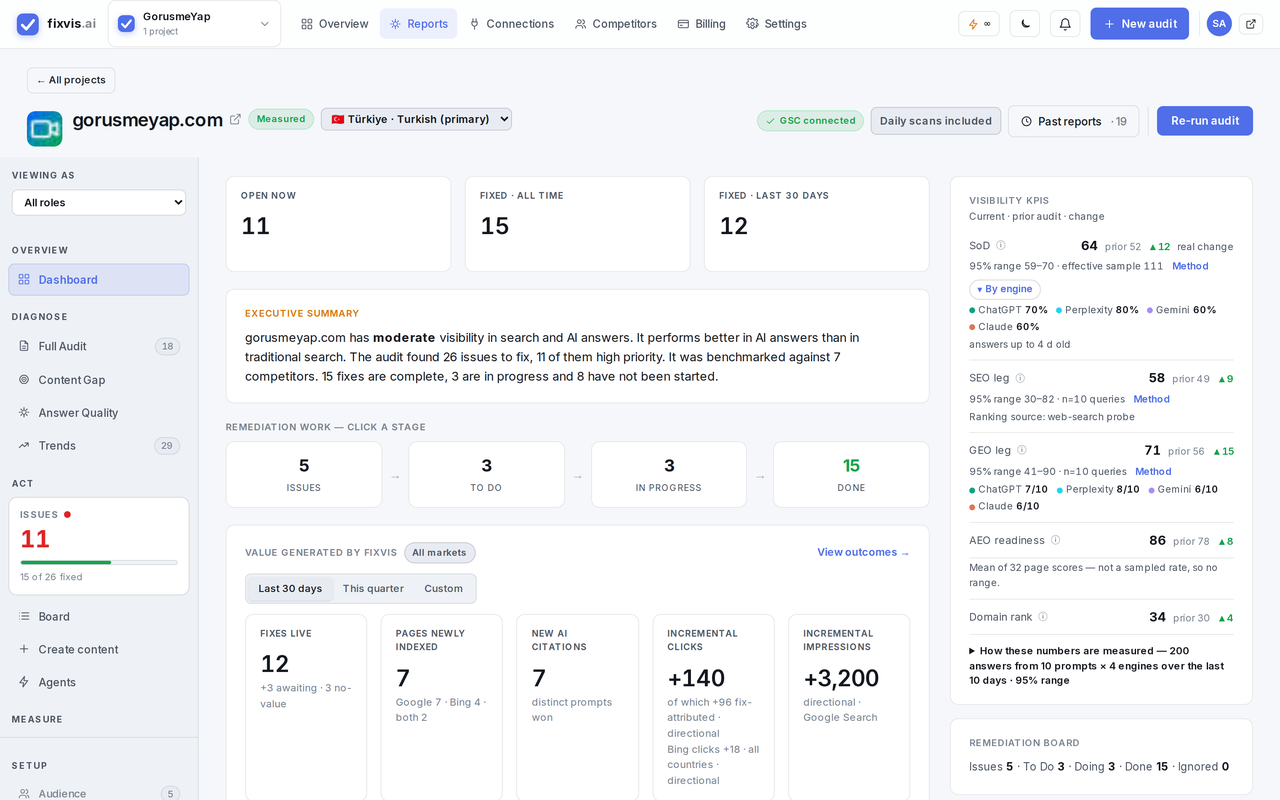Open Full Audit in the sidebar
This screenshot has height=800, width=1280.
99,346
